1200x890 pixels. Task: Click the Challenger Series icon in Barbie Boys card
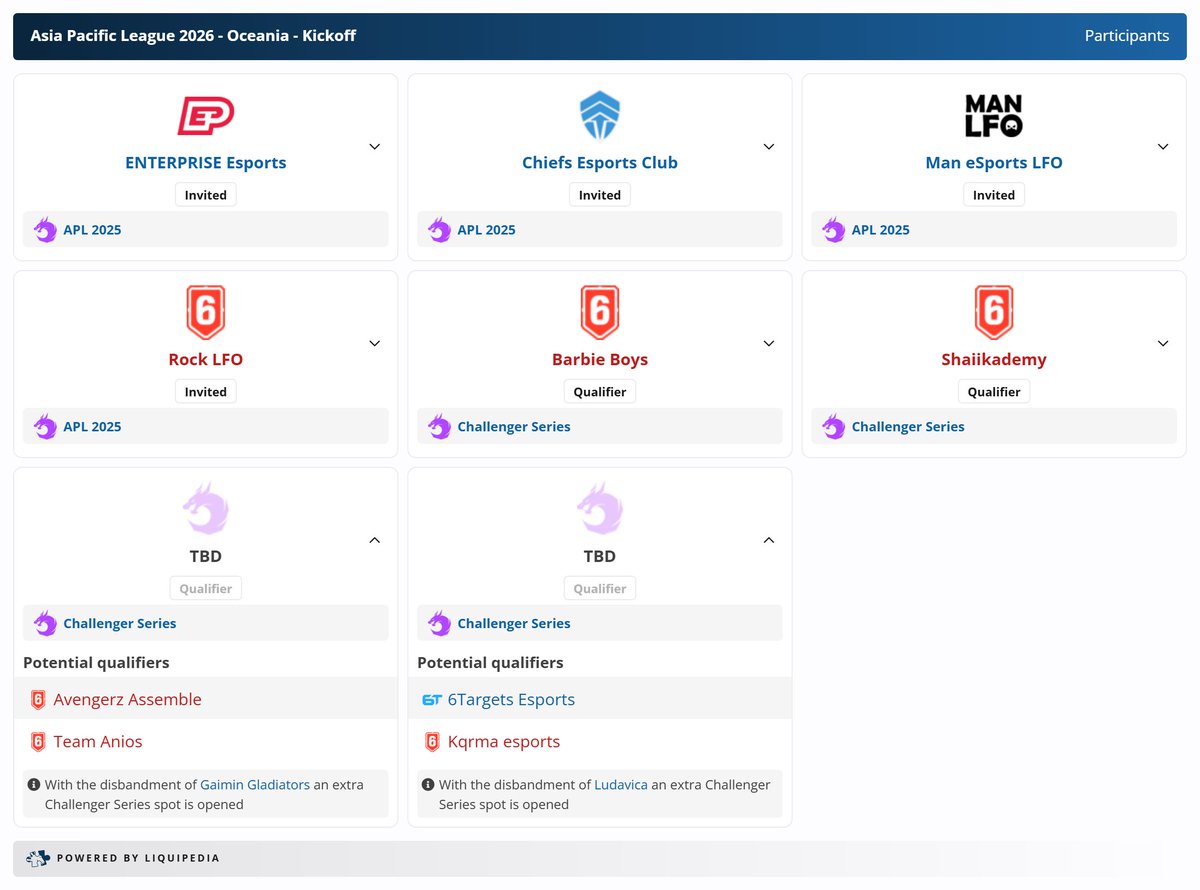439,427
